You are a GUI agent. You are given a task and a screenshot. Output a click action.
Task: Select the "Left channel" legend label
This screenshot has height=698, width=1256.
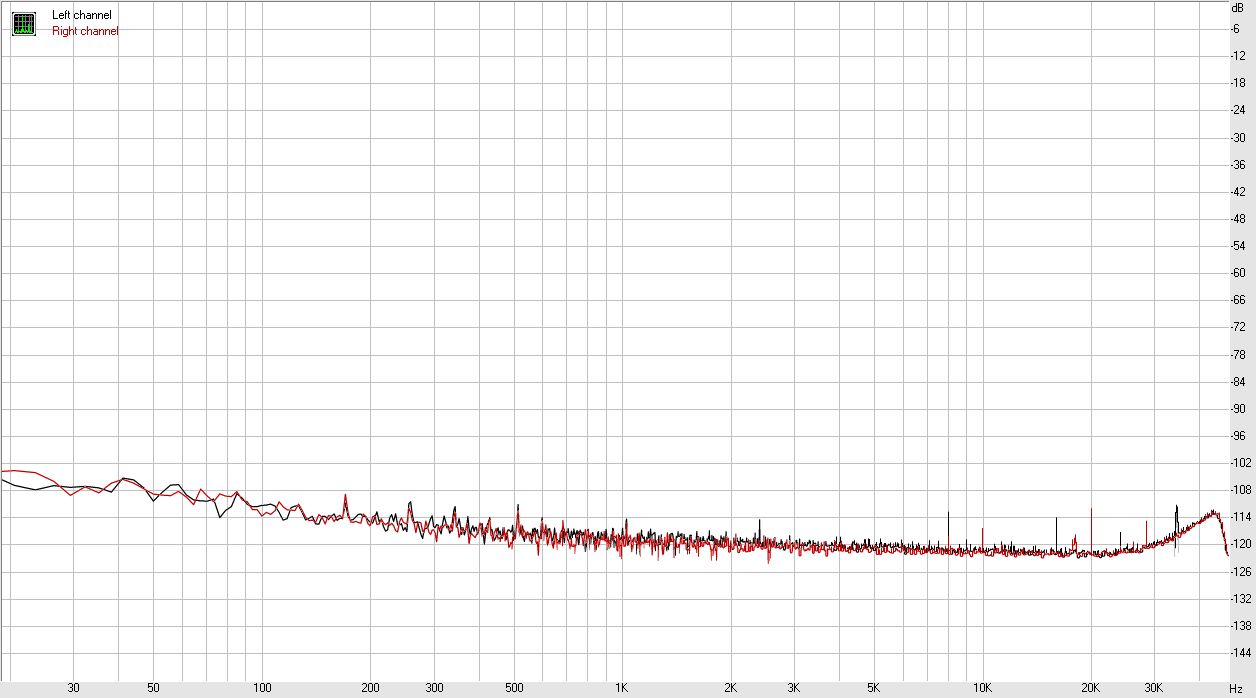tap(82, 15)
